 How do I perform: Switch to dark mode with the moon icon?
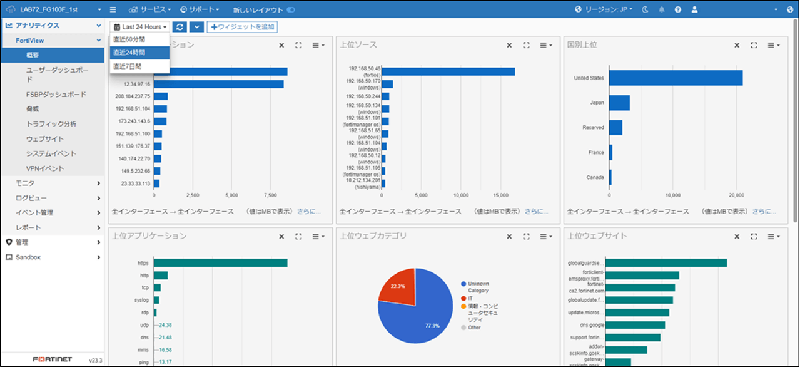[x=645, y=9]
